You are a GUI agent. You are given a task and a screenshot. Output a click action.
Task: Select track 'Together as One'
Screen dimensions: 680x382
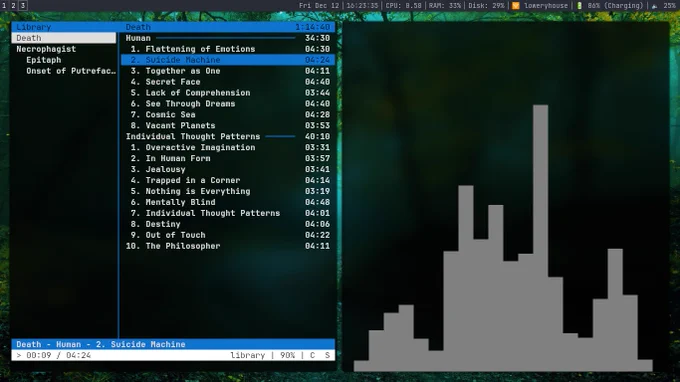[x=228, y=71]
